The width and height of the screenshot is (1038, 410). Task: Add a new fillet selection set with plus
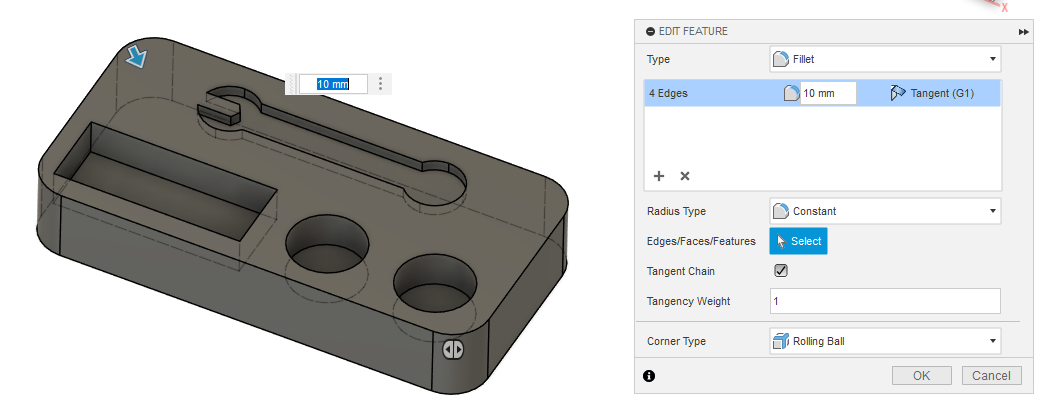click(659, 176)
